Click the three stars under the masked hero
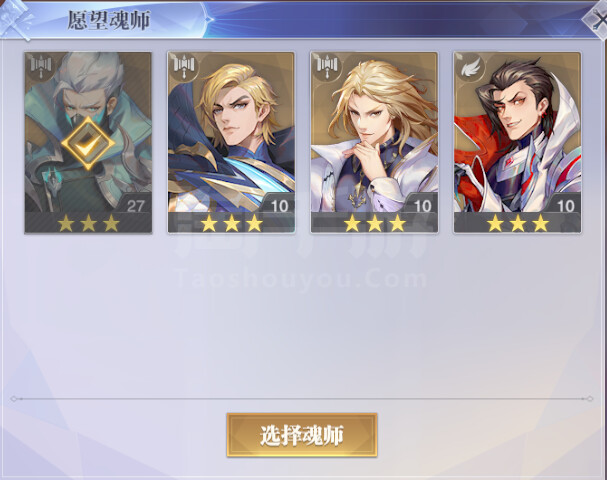 pos(88,223)
